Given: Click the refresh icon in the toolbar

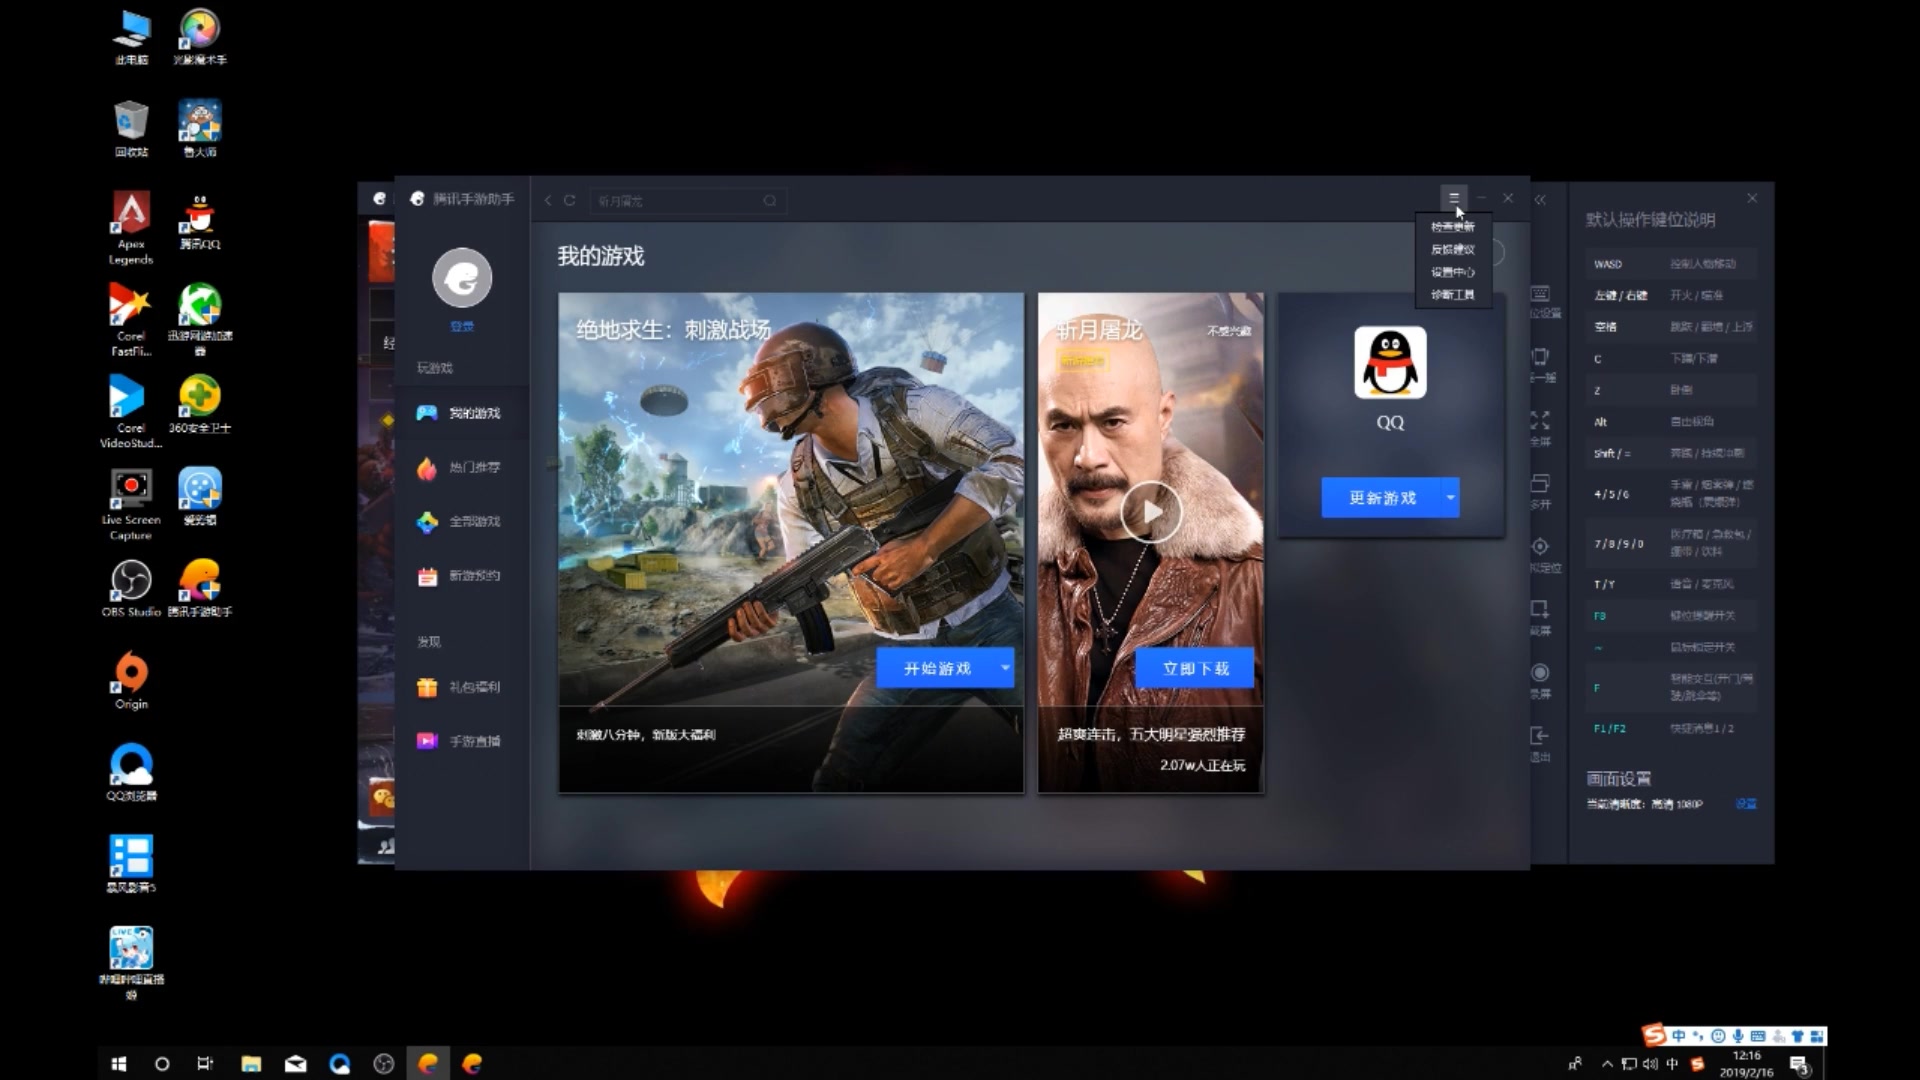Looking at the screenshot, I should (x=569, y=200).
